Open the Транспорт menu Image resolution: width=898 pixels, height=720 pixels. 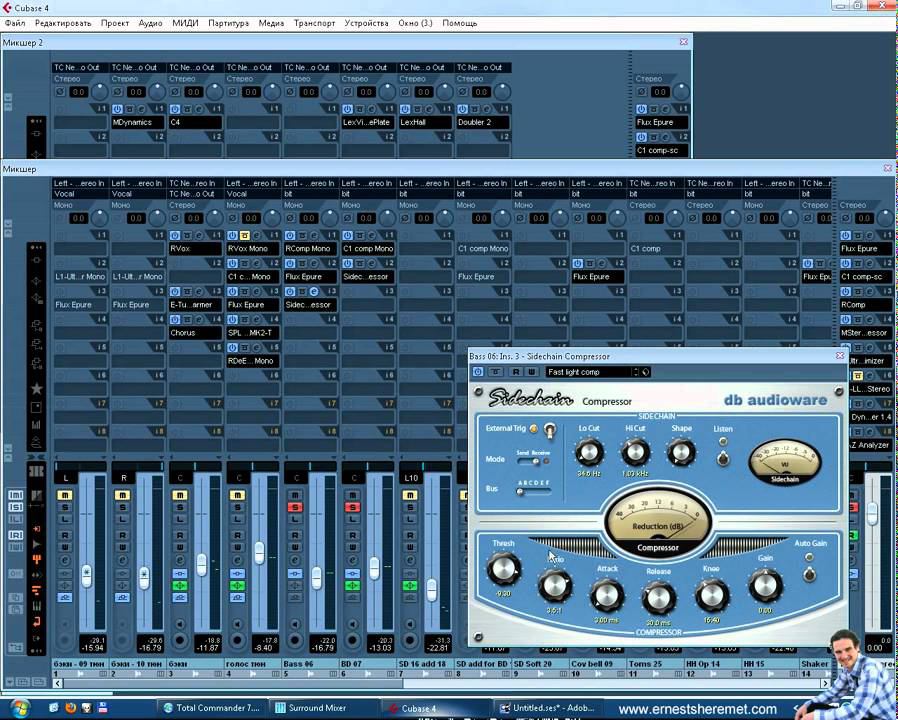tap(314, 23)
